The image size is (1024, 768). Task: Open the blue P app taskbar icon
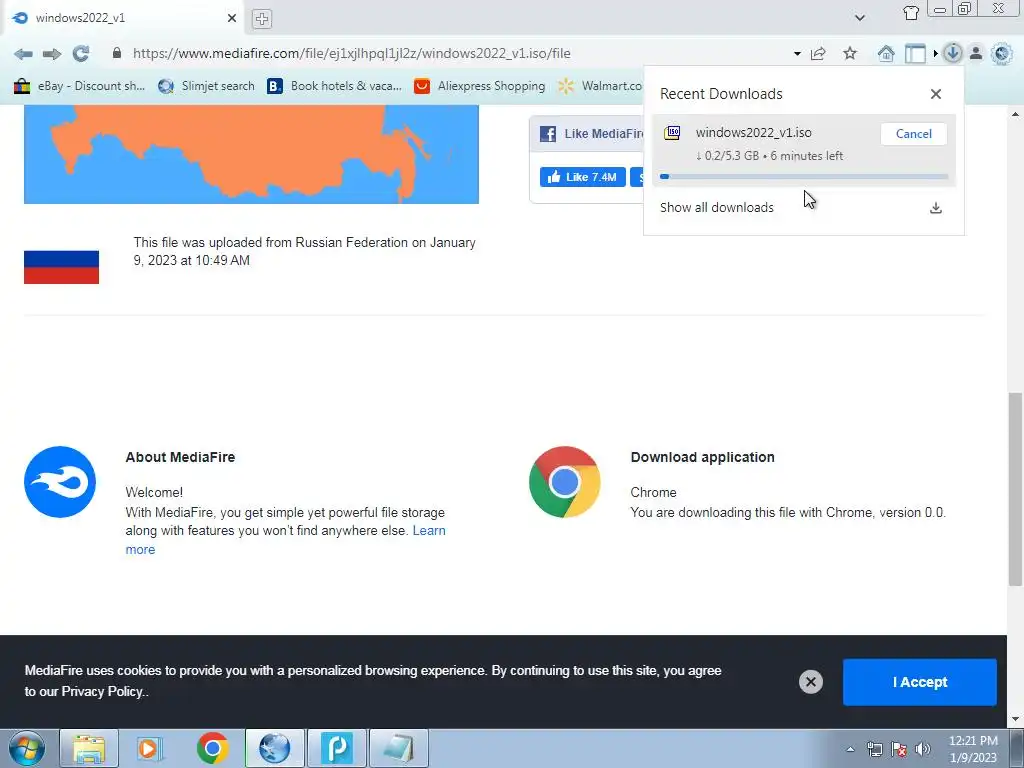pyautogui.click(x=337, y=748)
